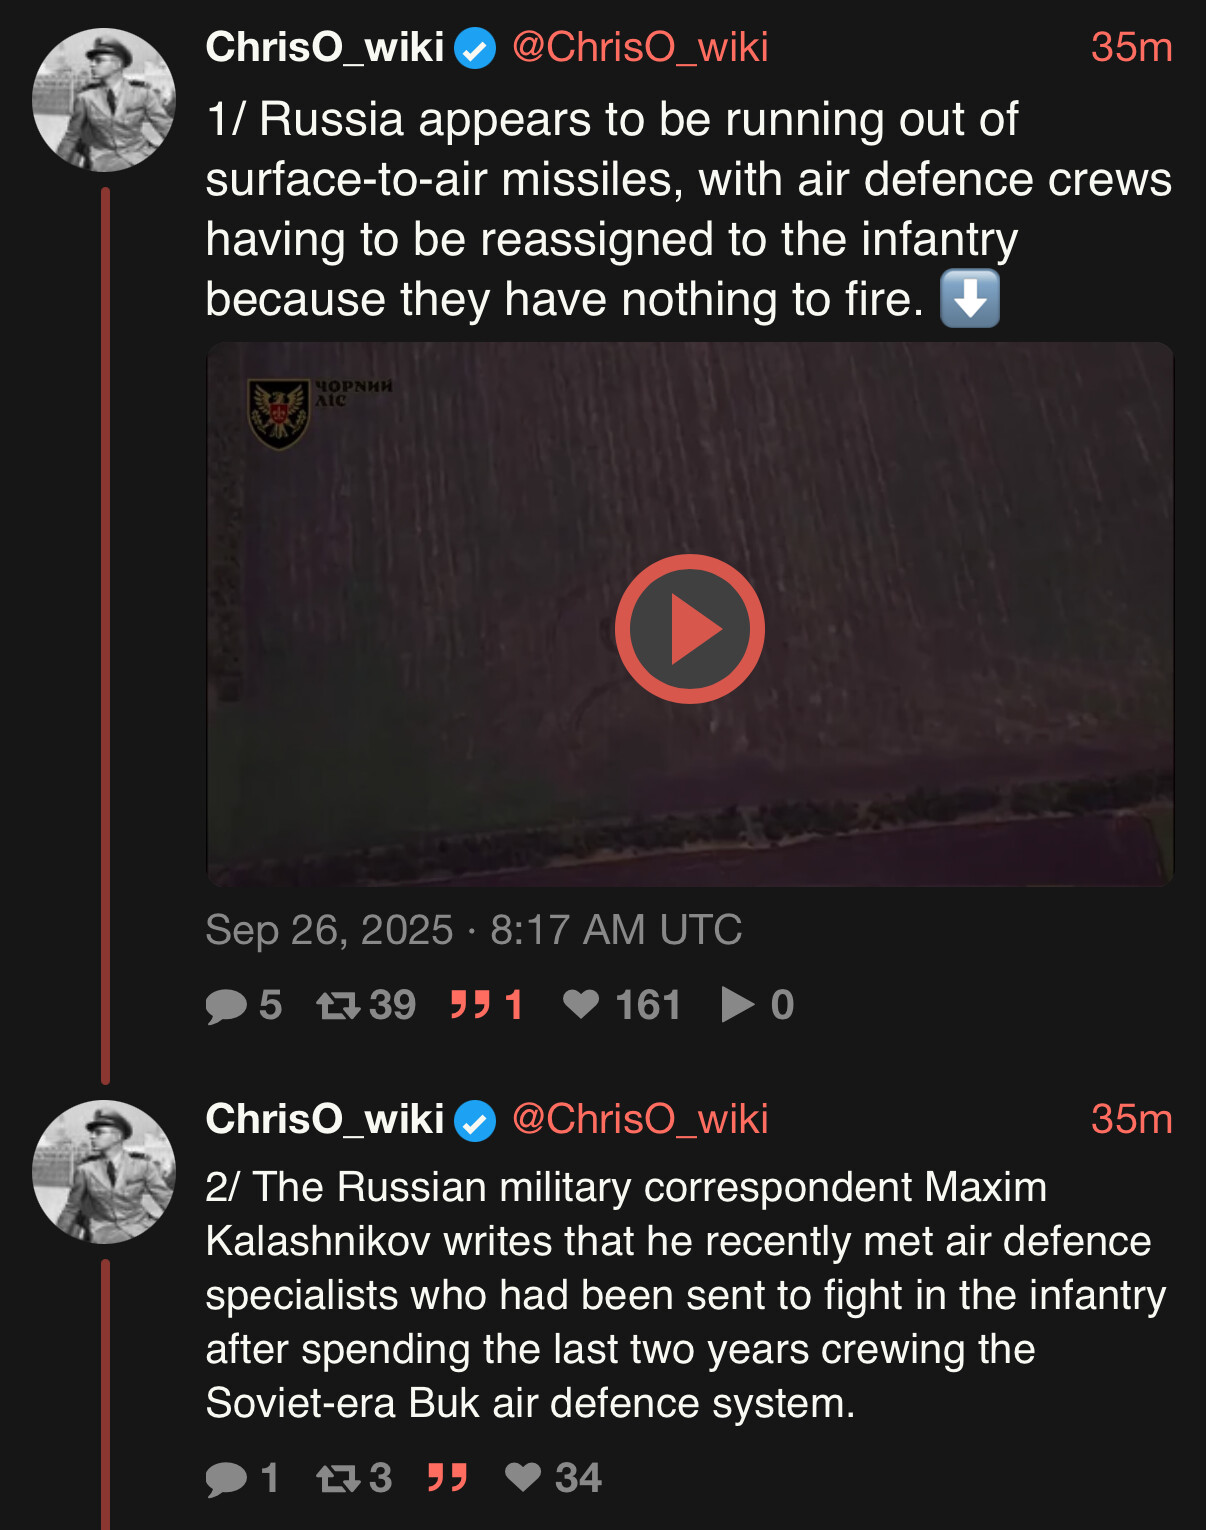Screen dimensions: 1206x1530
Task: Click the retweet icon with 39 reposts
Action: coord(338,1005)
